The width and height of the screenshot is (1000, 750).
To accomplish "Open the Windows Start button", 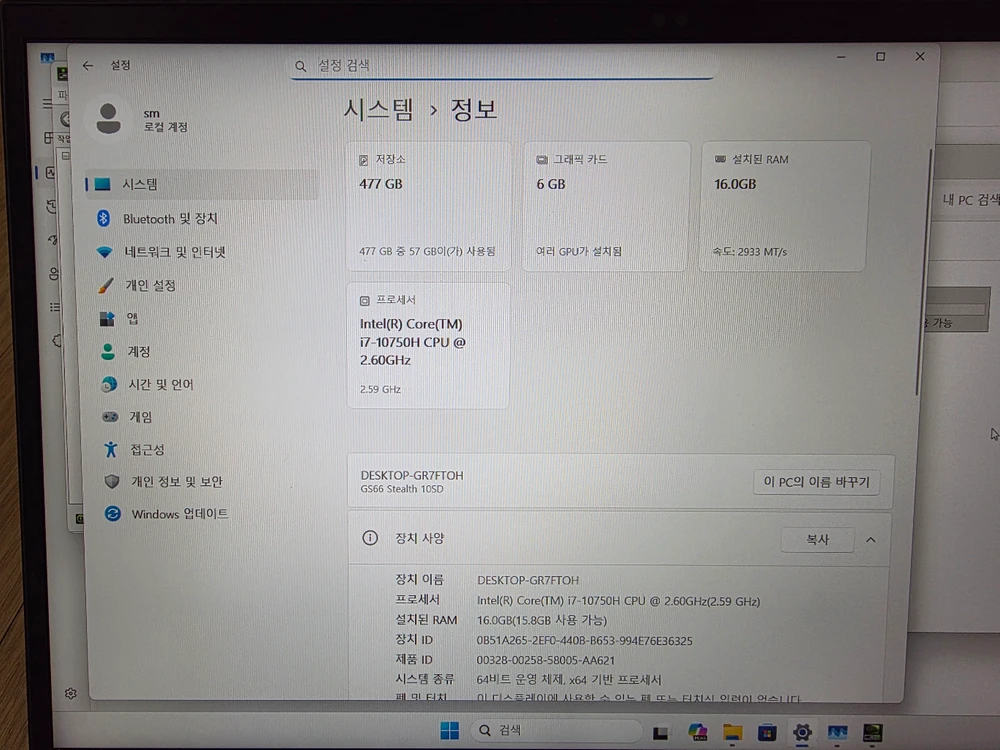I will coord(450,731).
